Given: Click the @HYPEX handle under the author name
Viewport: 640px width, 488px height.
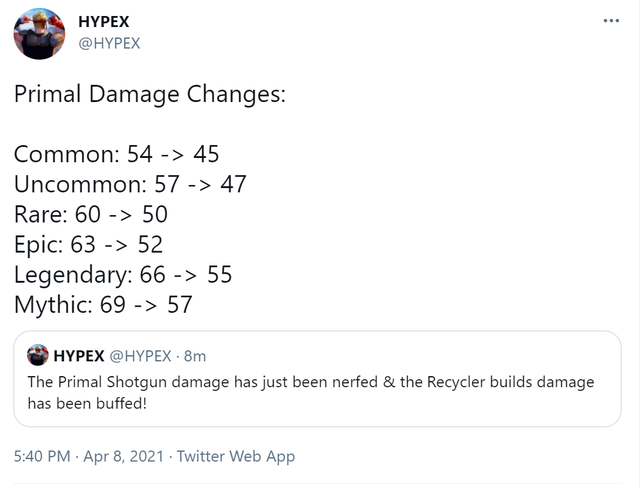Looking at the screenshot, I should coord(108,42).
